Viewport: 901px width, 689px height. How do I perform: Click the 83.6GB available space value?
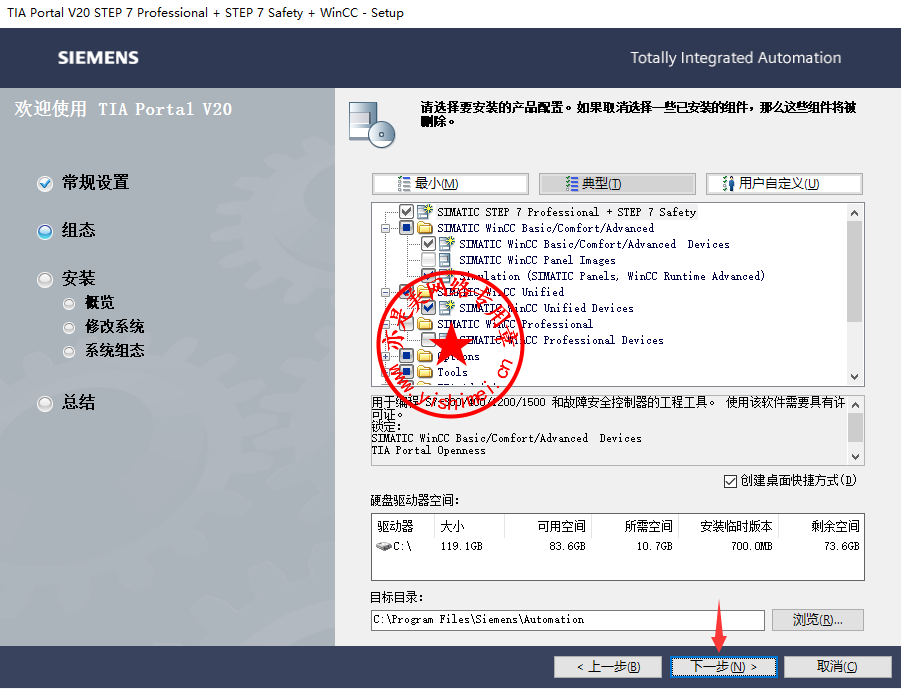(x=567, y=546)
